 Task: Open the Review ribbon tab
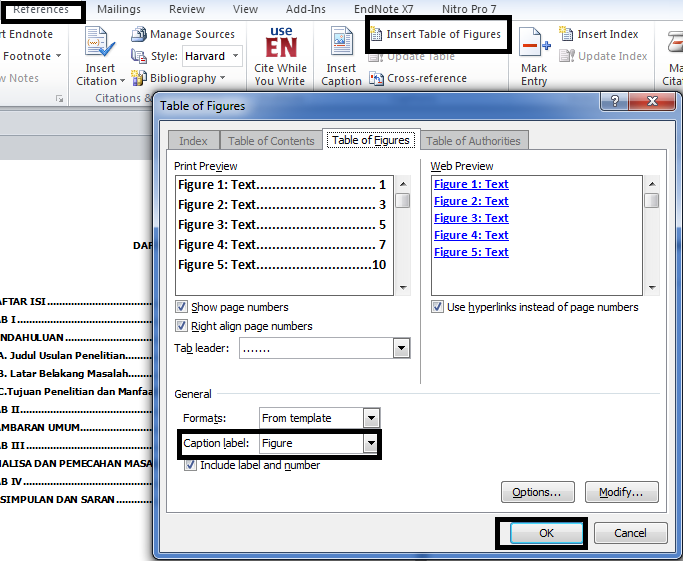point(187,9)
